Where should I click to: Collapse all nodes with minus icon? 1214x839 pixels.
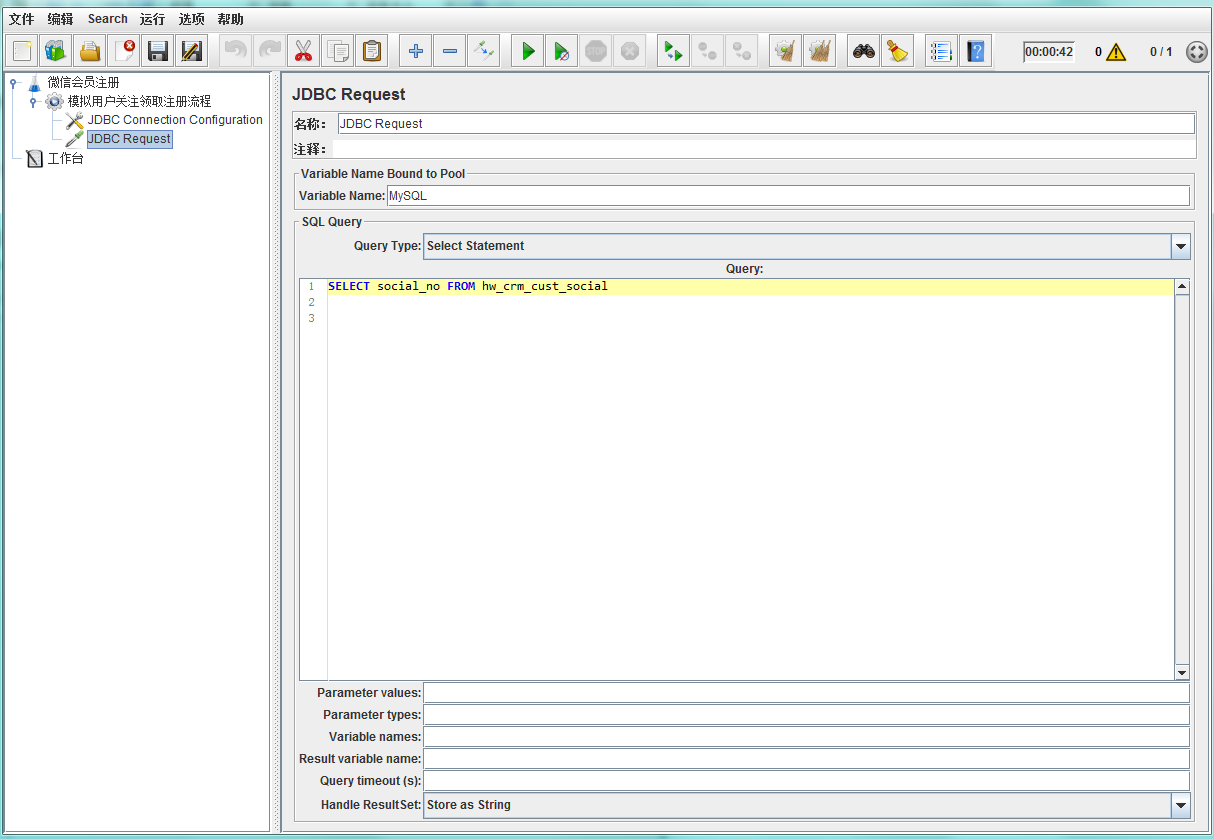coord(450,51)
